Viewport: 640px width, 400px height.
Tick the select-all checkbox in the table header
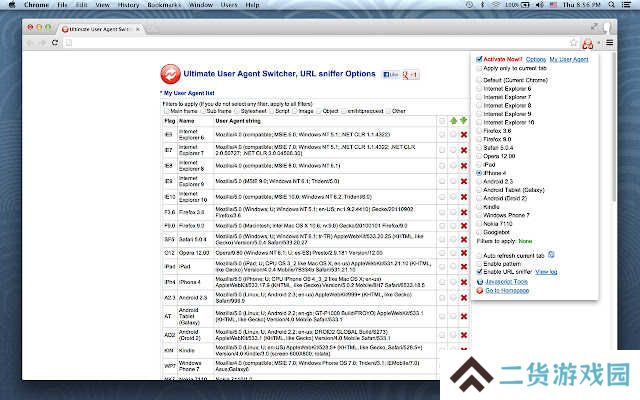pyautogui.click(x=442, y=121)
